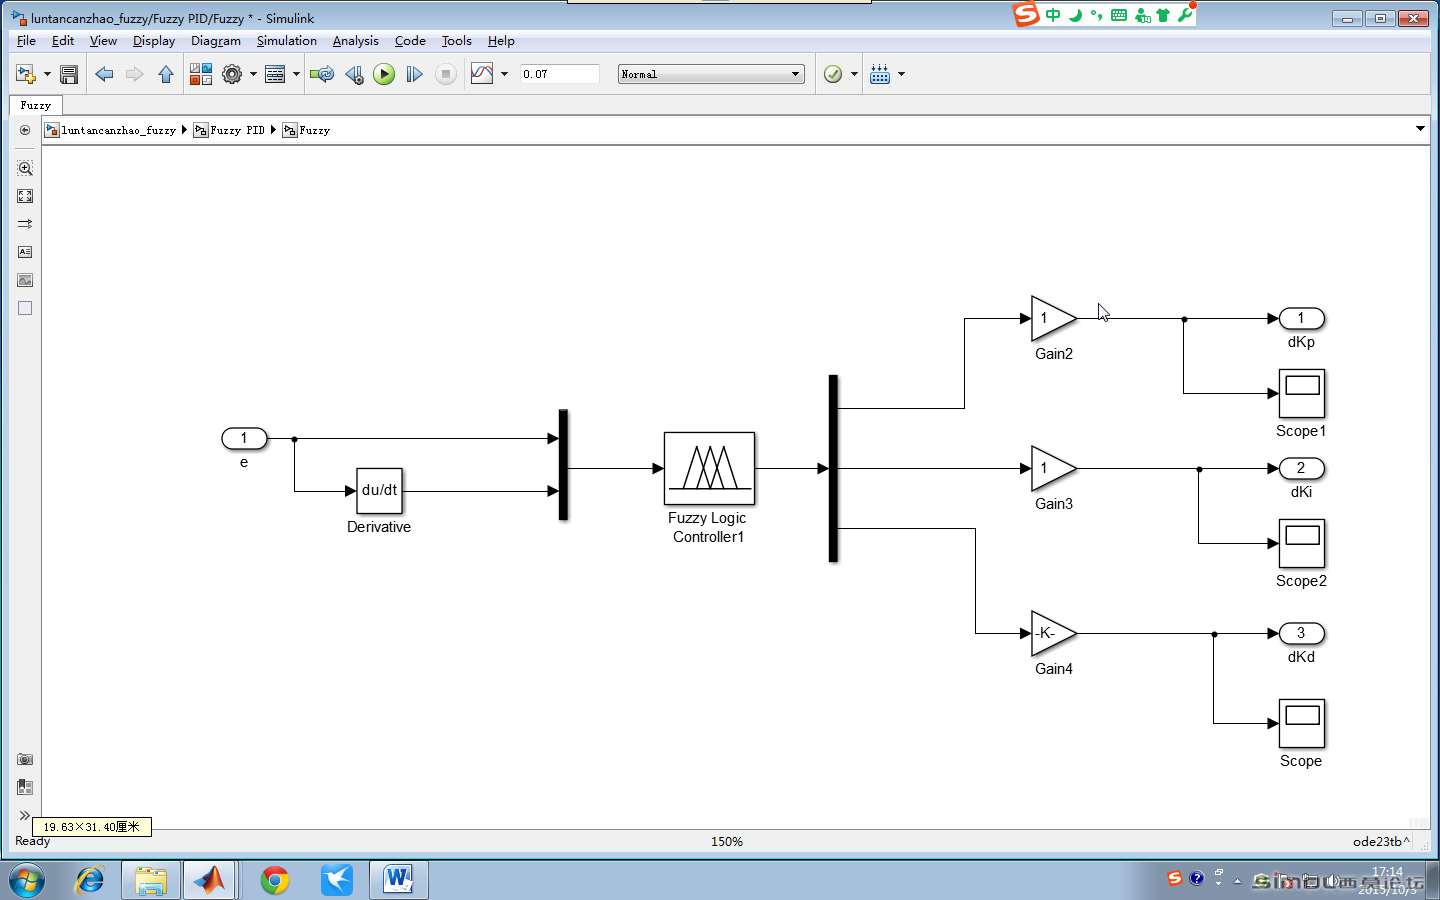The width and height of the screenshot is (1440, 900).
Task: Open the Normal simulation mode dropdown
Action: pos(711,74)
